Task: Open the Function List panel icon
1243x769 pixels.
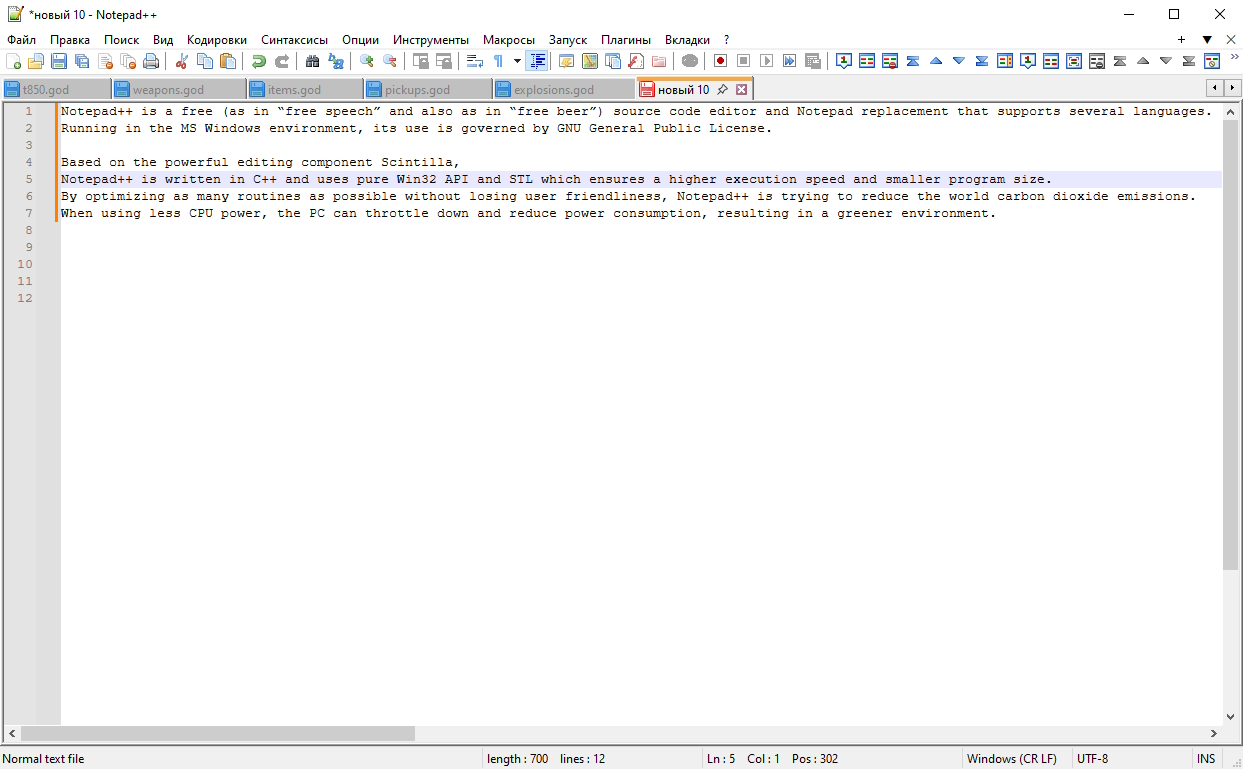Action: [x=635, y=61]
